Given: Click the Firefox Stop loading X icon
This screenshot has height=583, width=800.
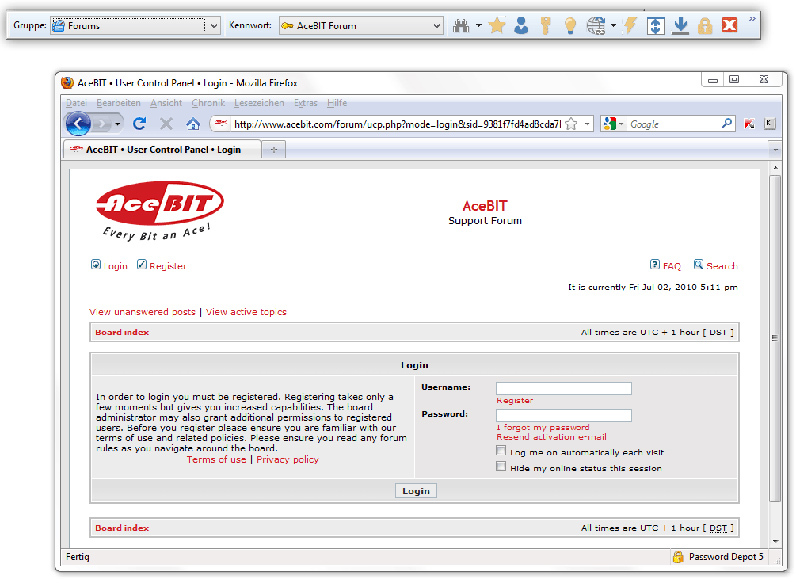Looking at the screenshot, I should coord(166,123).
